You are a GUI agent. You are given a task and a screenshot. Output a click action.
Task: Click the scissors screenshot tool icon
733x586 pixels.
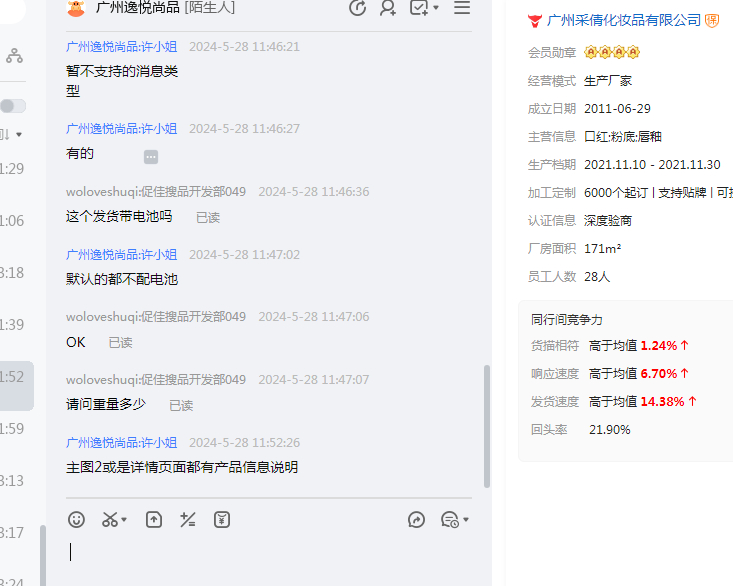pos(110,519)
